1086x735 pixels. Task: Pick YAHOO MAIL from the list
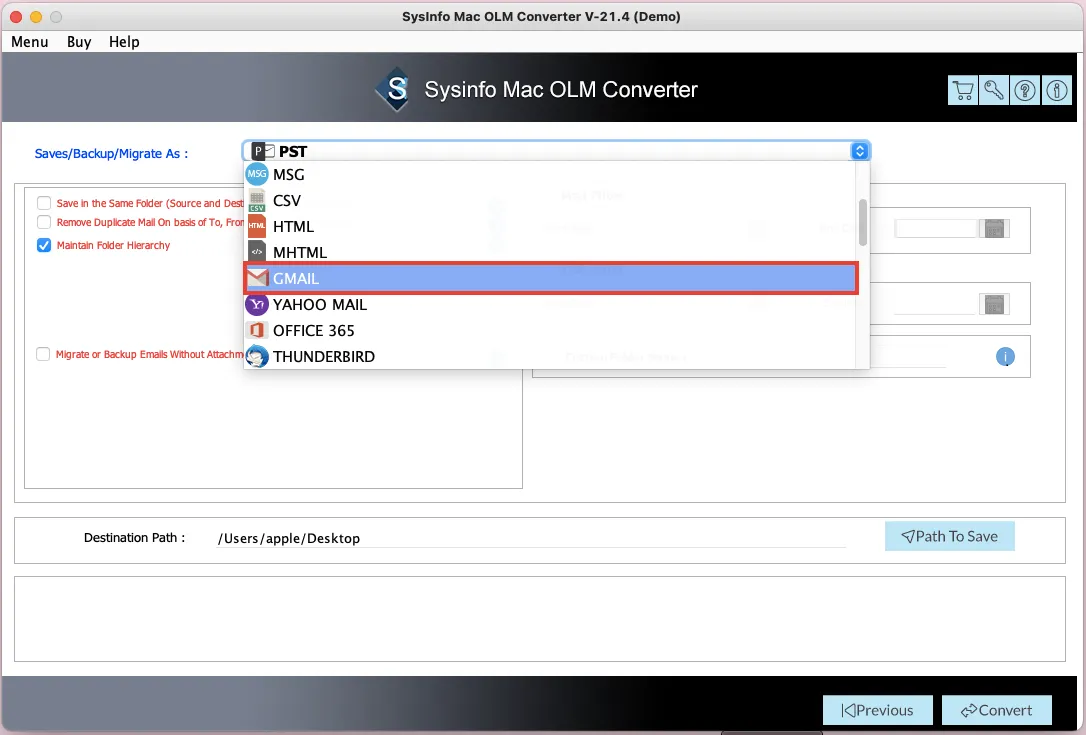tap(551, 304)
